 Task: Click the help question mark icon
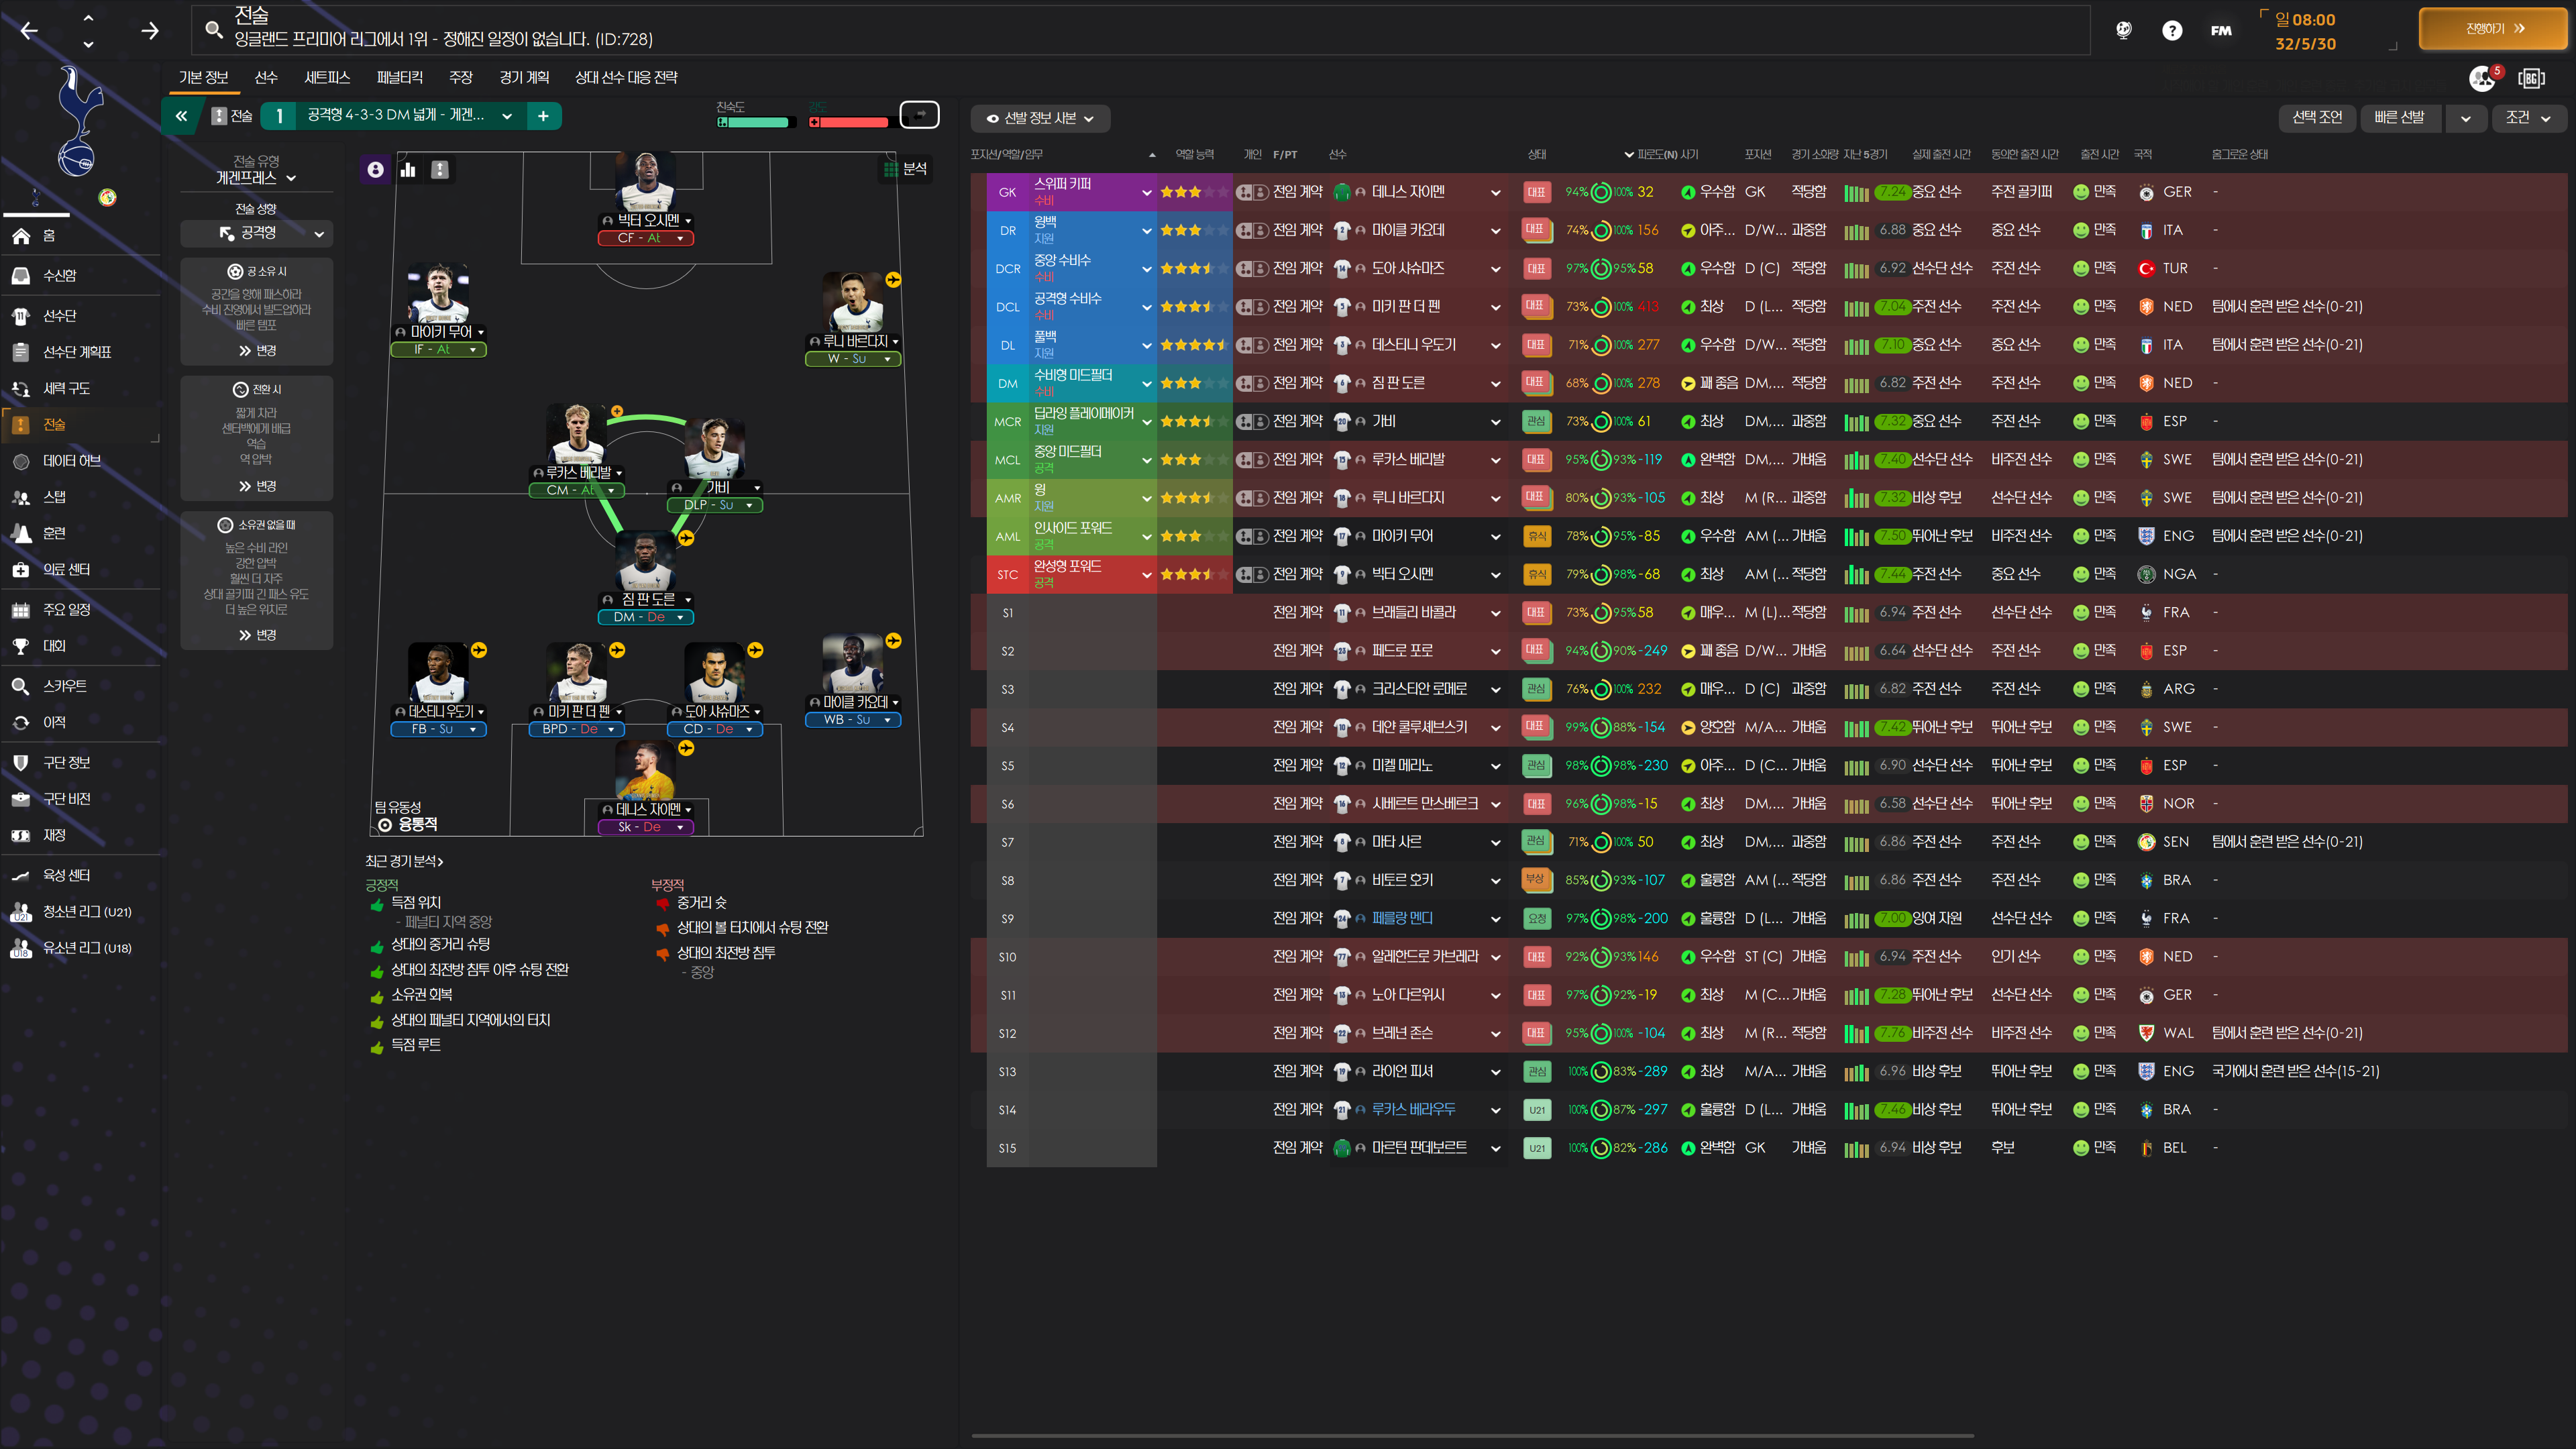2172,30
